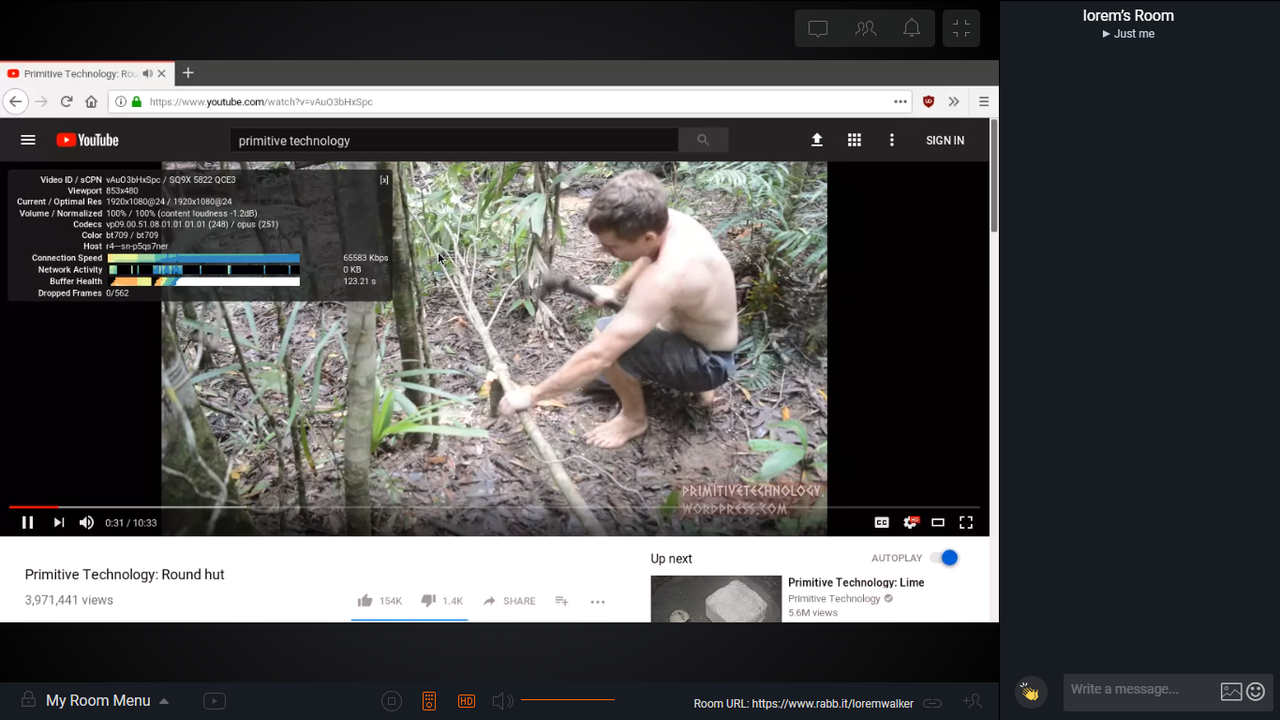Dislike the video with 1.4K dislikes
This screenshot has width=1280, height=720.
pyautogui.click(x=442, y=601)
